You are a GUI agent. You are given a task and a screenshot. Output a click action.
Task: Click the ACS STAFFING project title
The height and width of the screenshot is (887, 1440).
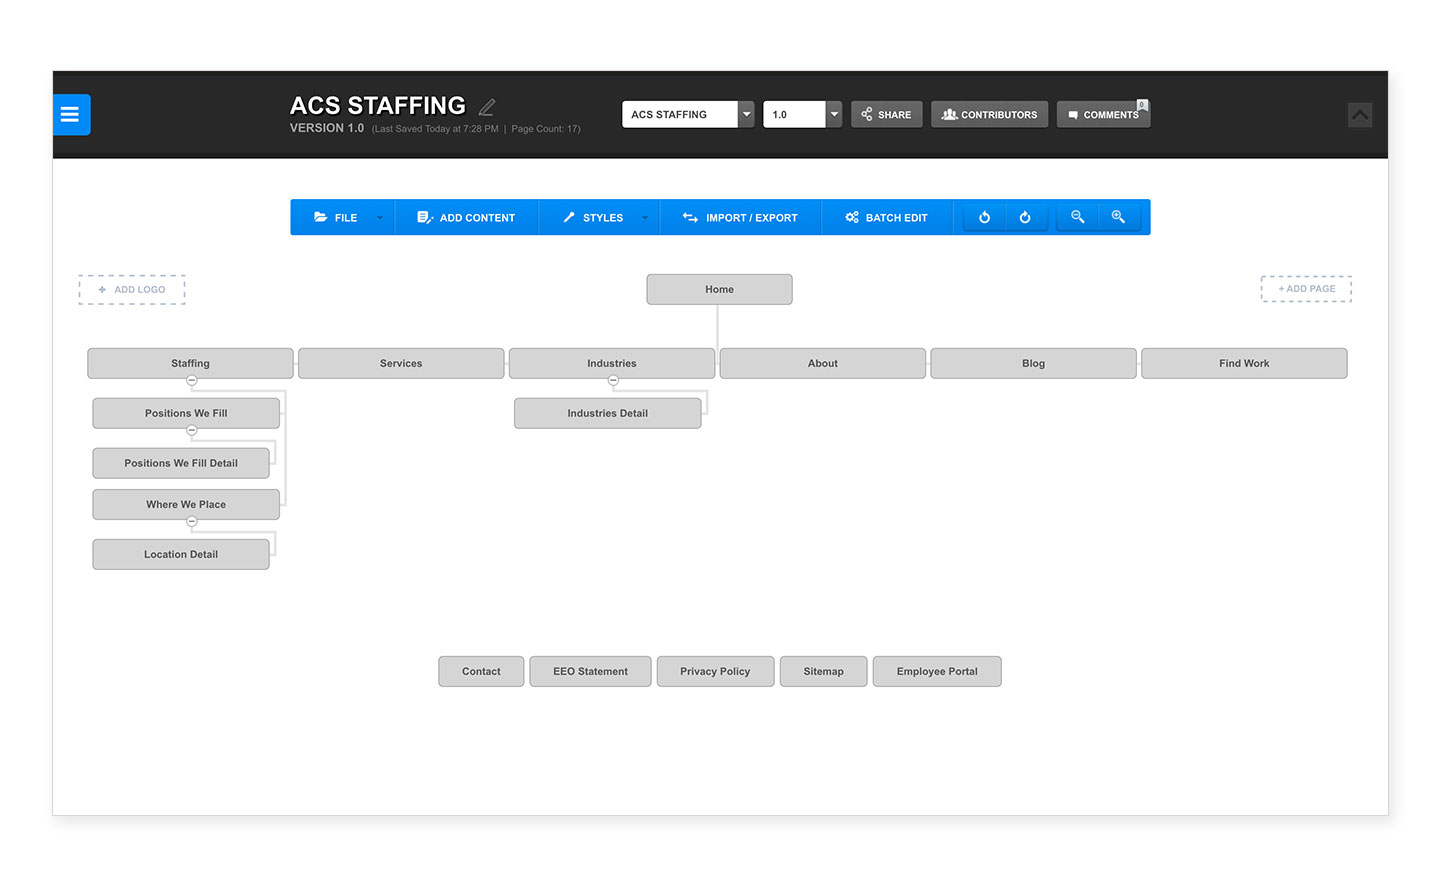tap(378, 106)
